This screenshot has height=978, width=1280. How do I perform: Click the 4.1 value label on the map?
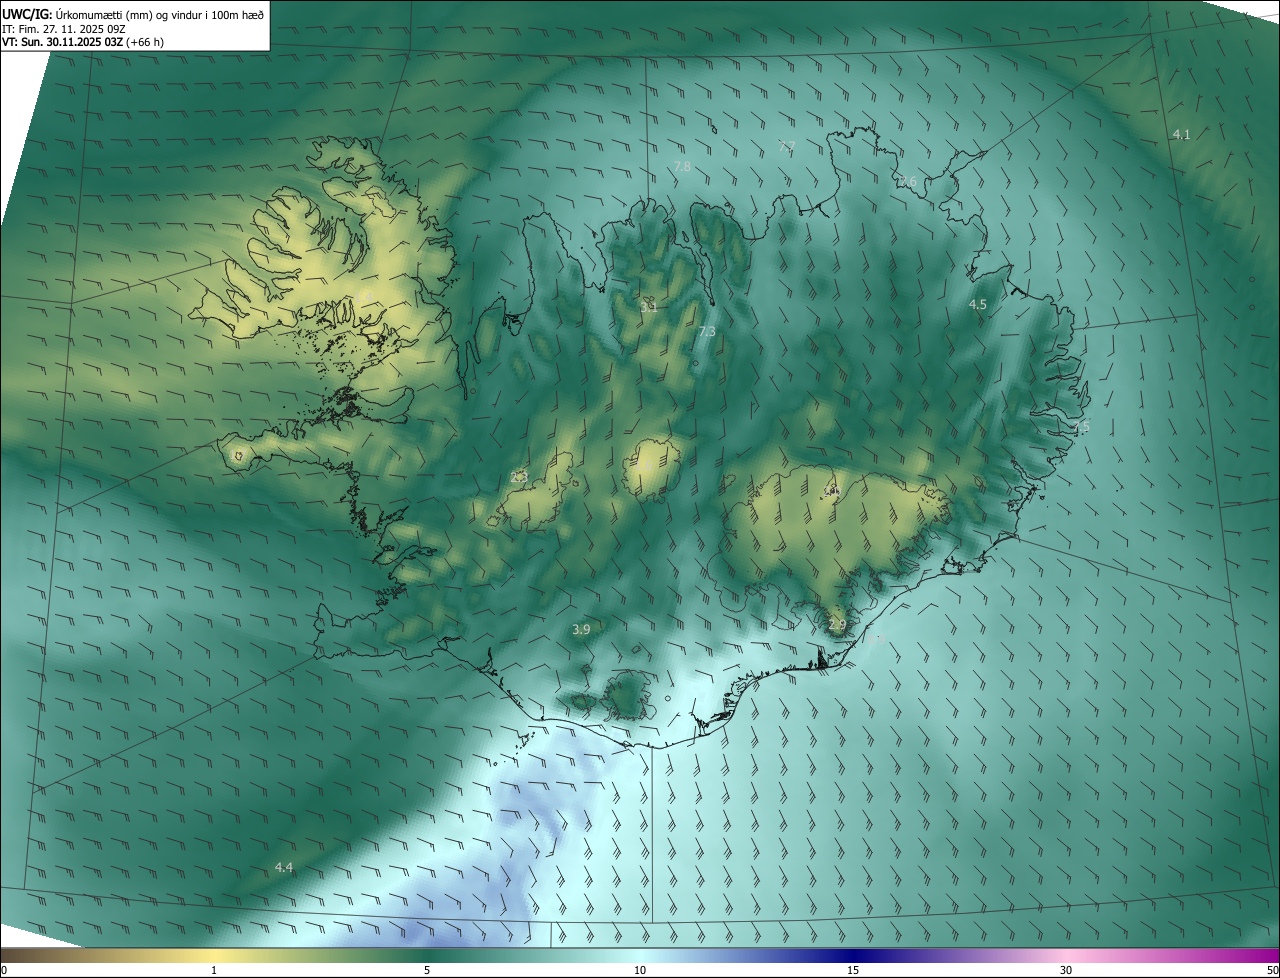point(1181,134)
